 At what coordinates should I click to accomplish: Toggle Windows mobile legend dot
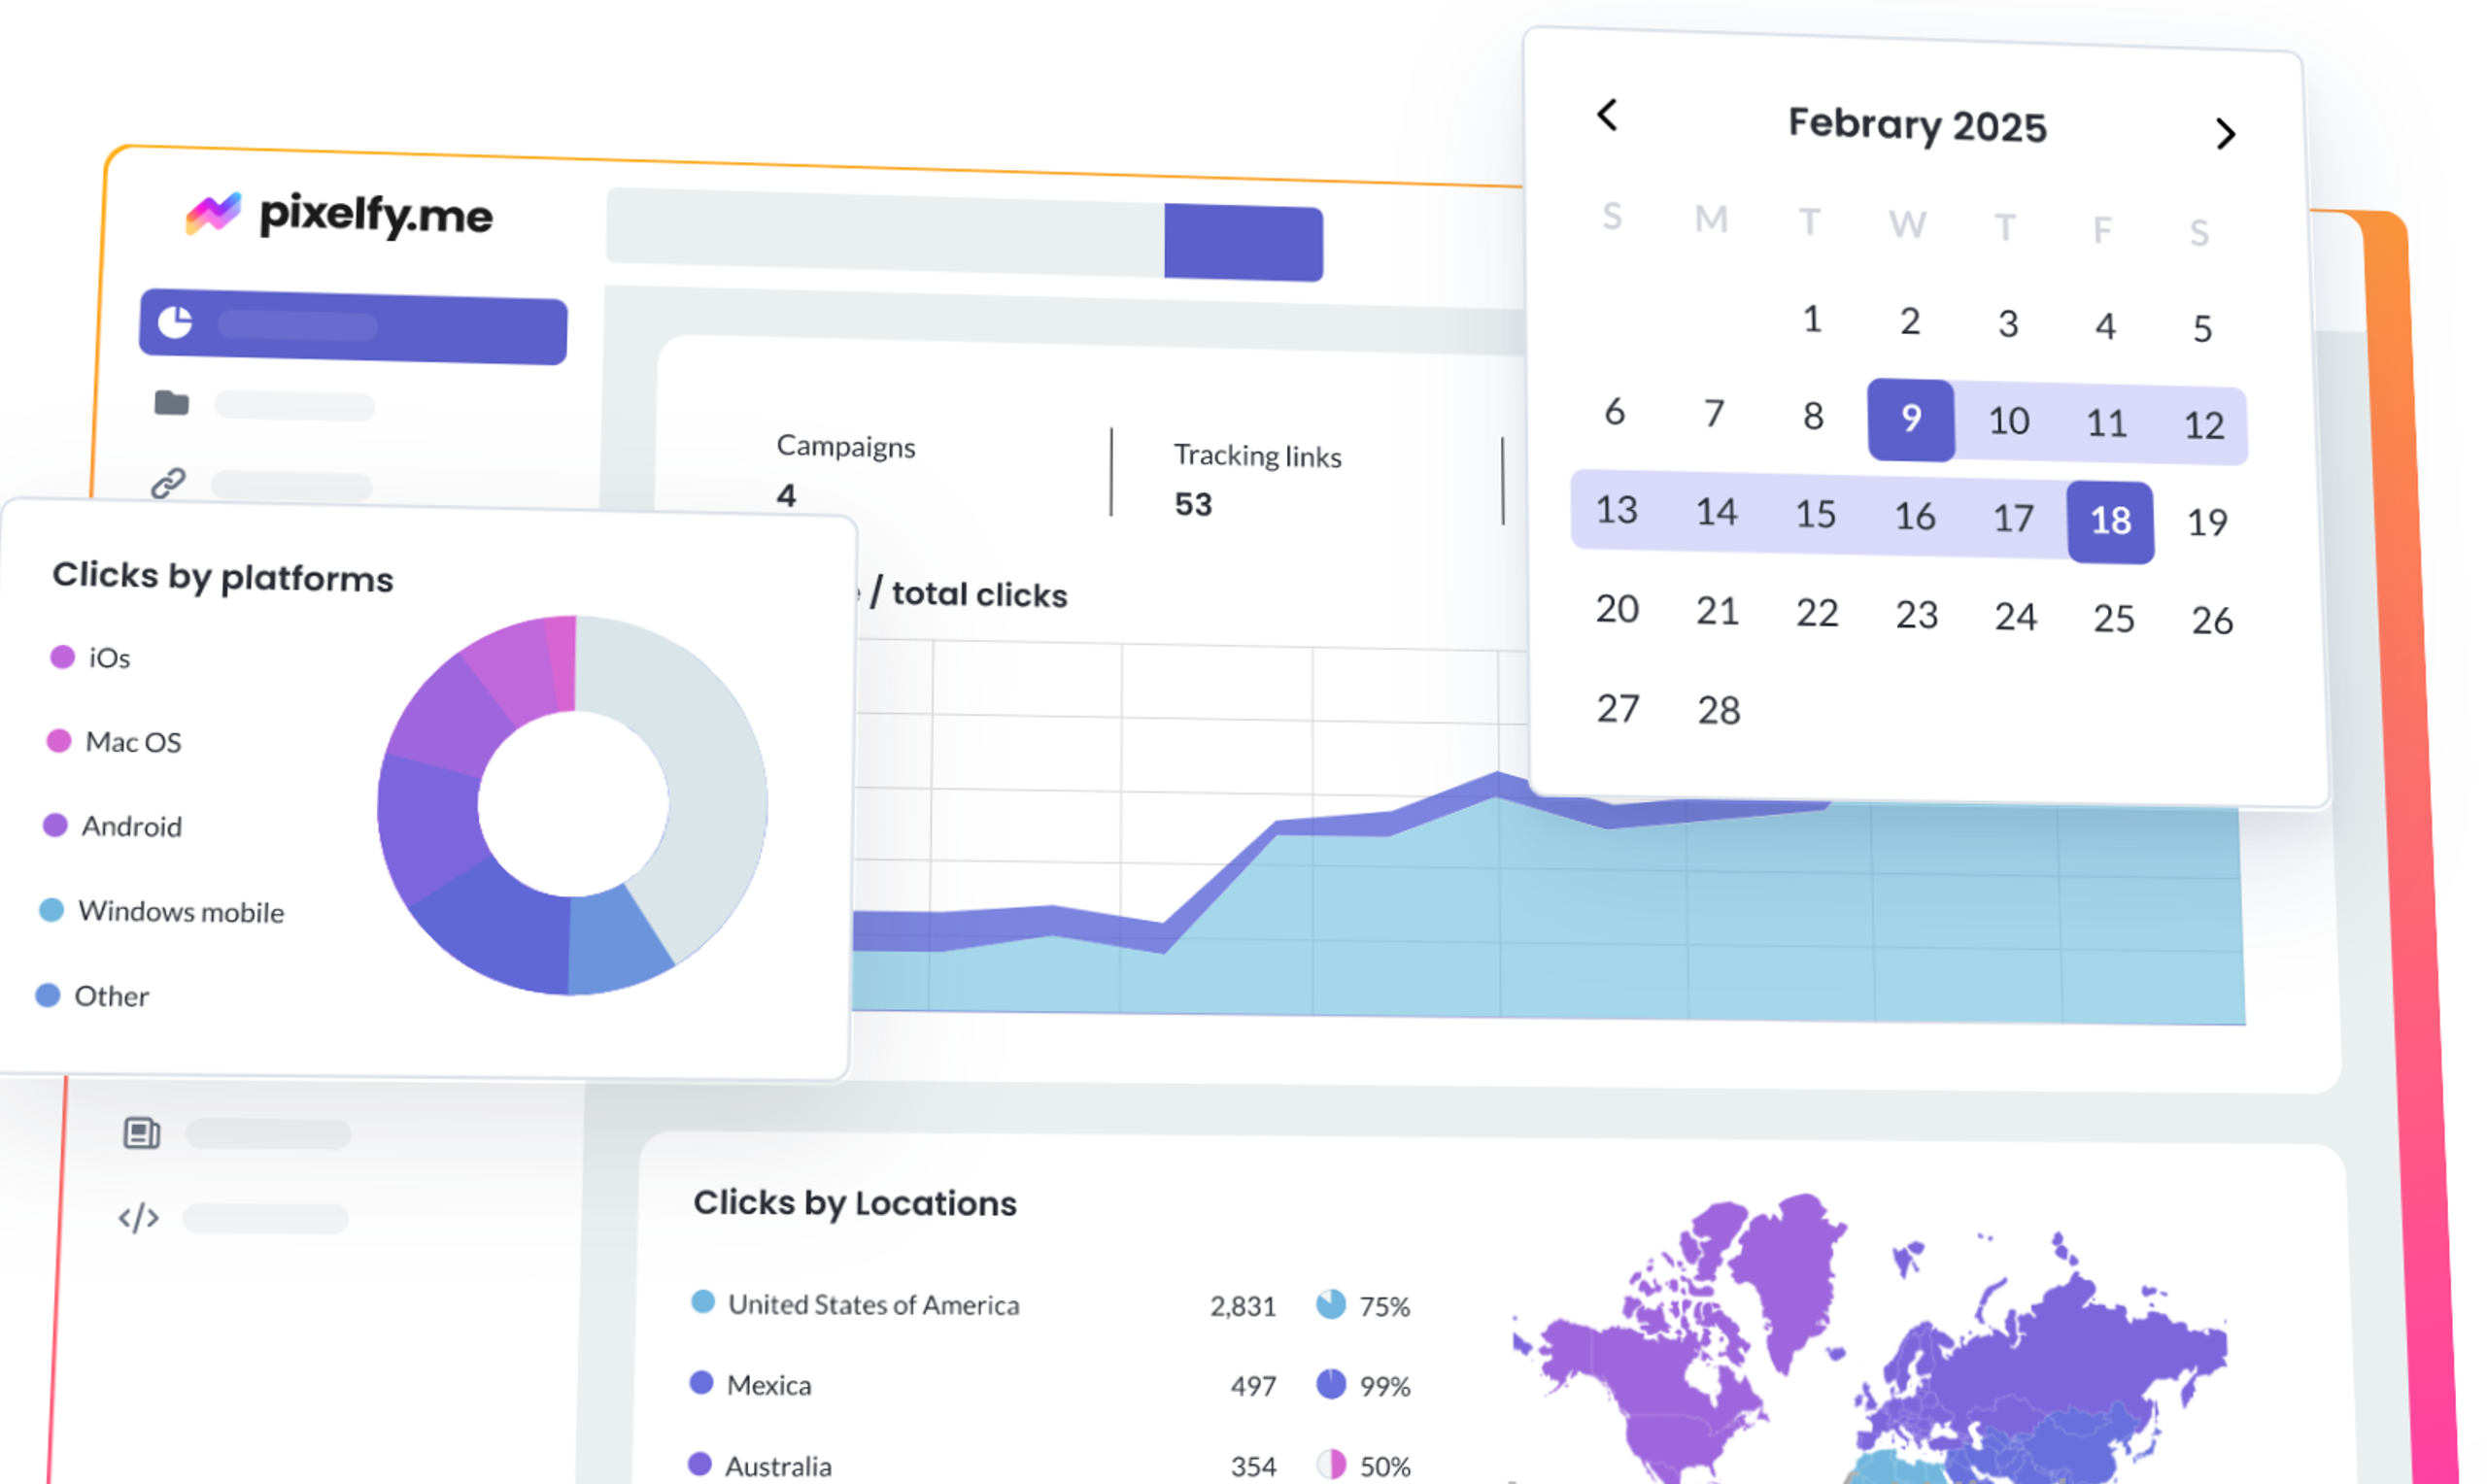[x=51, y=909]
